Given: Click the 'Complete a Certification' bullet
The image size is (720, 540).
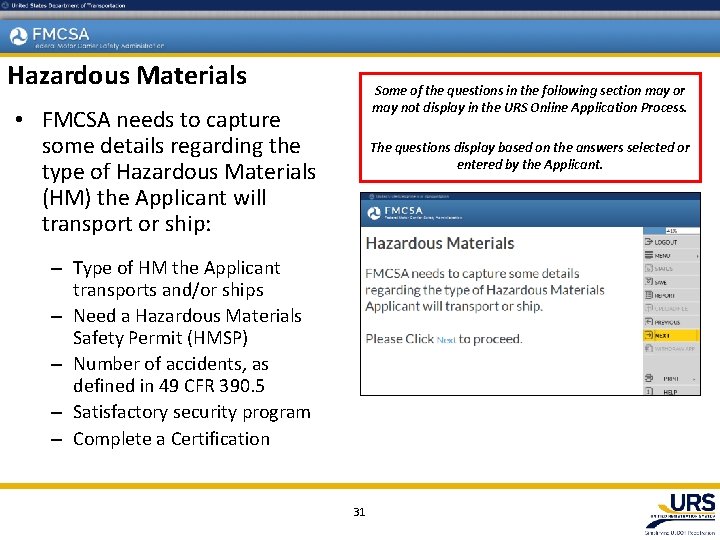Looking at the screenshot, I should pyautogui.click(x=171, y=439).
